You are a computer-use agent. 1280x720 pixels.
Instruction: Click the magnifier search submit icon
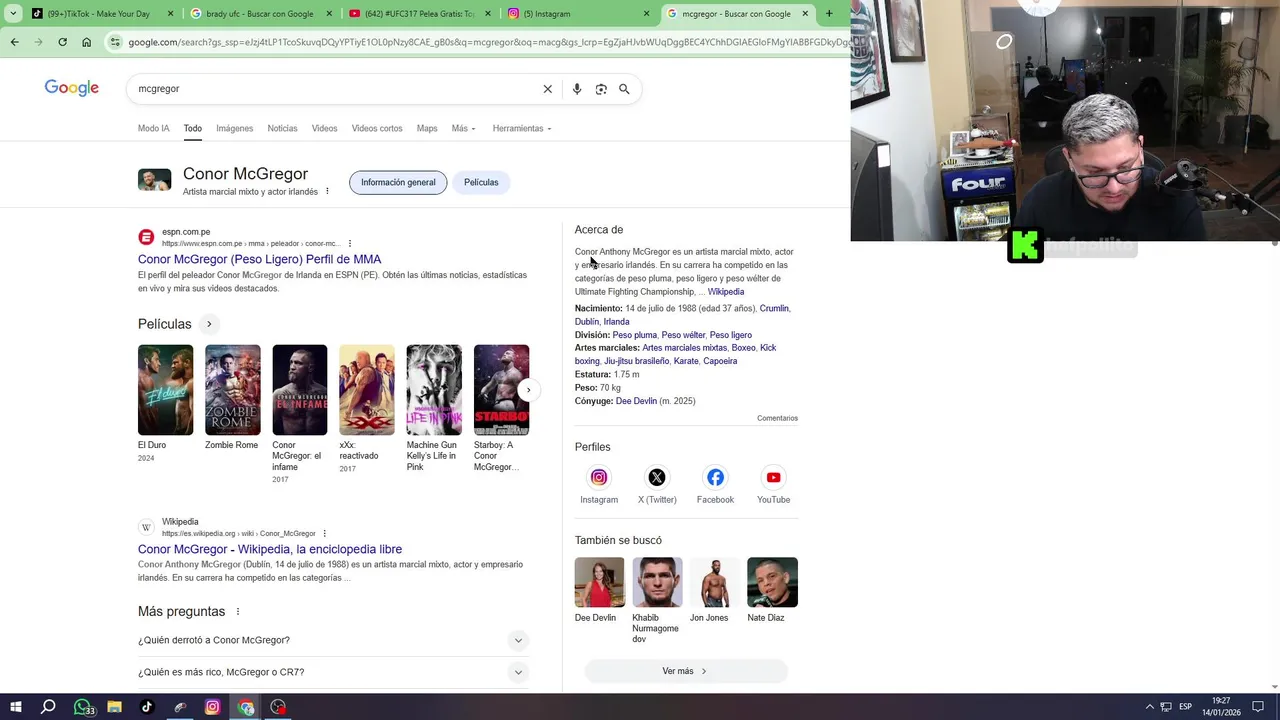click(x=624, y=89)
